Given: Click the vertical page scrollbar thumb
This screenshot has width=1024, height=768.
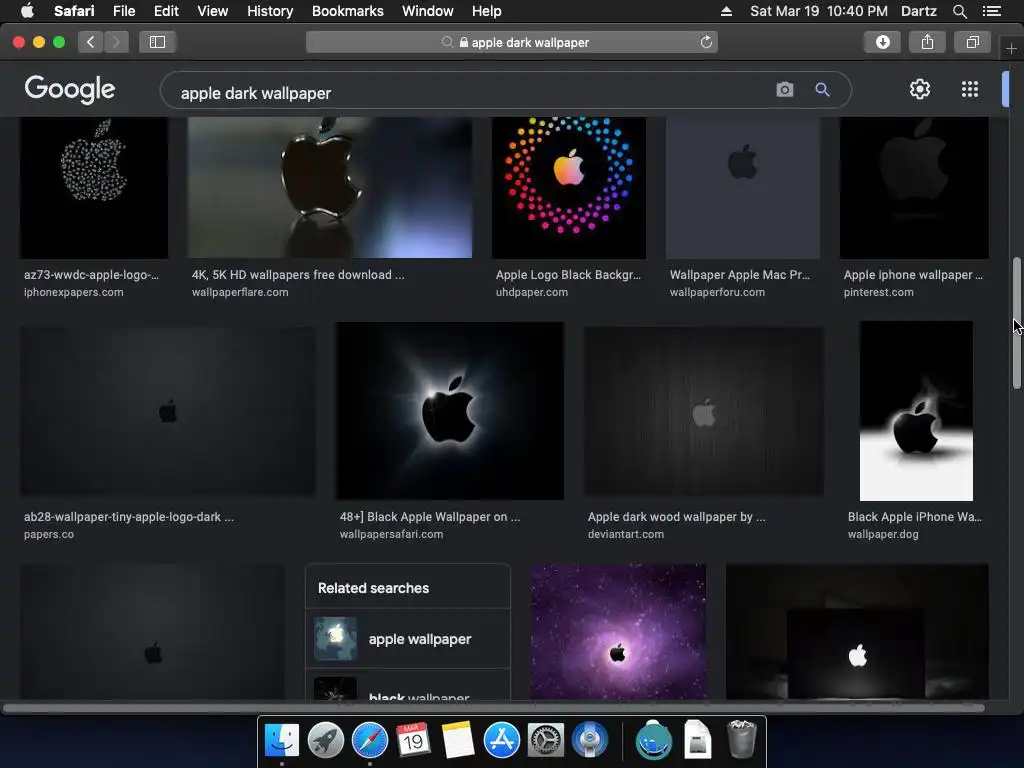Looking at the screenshot, I should tap(1017, 324).
